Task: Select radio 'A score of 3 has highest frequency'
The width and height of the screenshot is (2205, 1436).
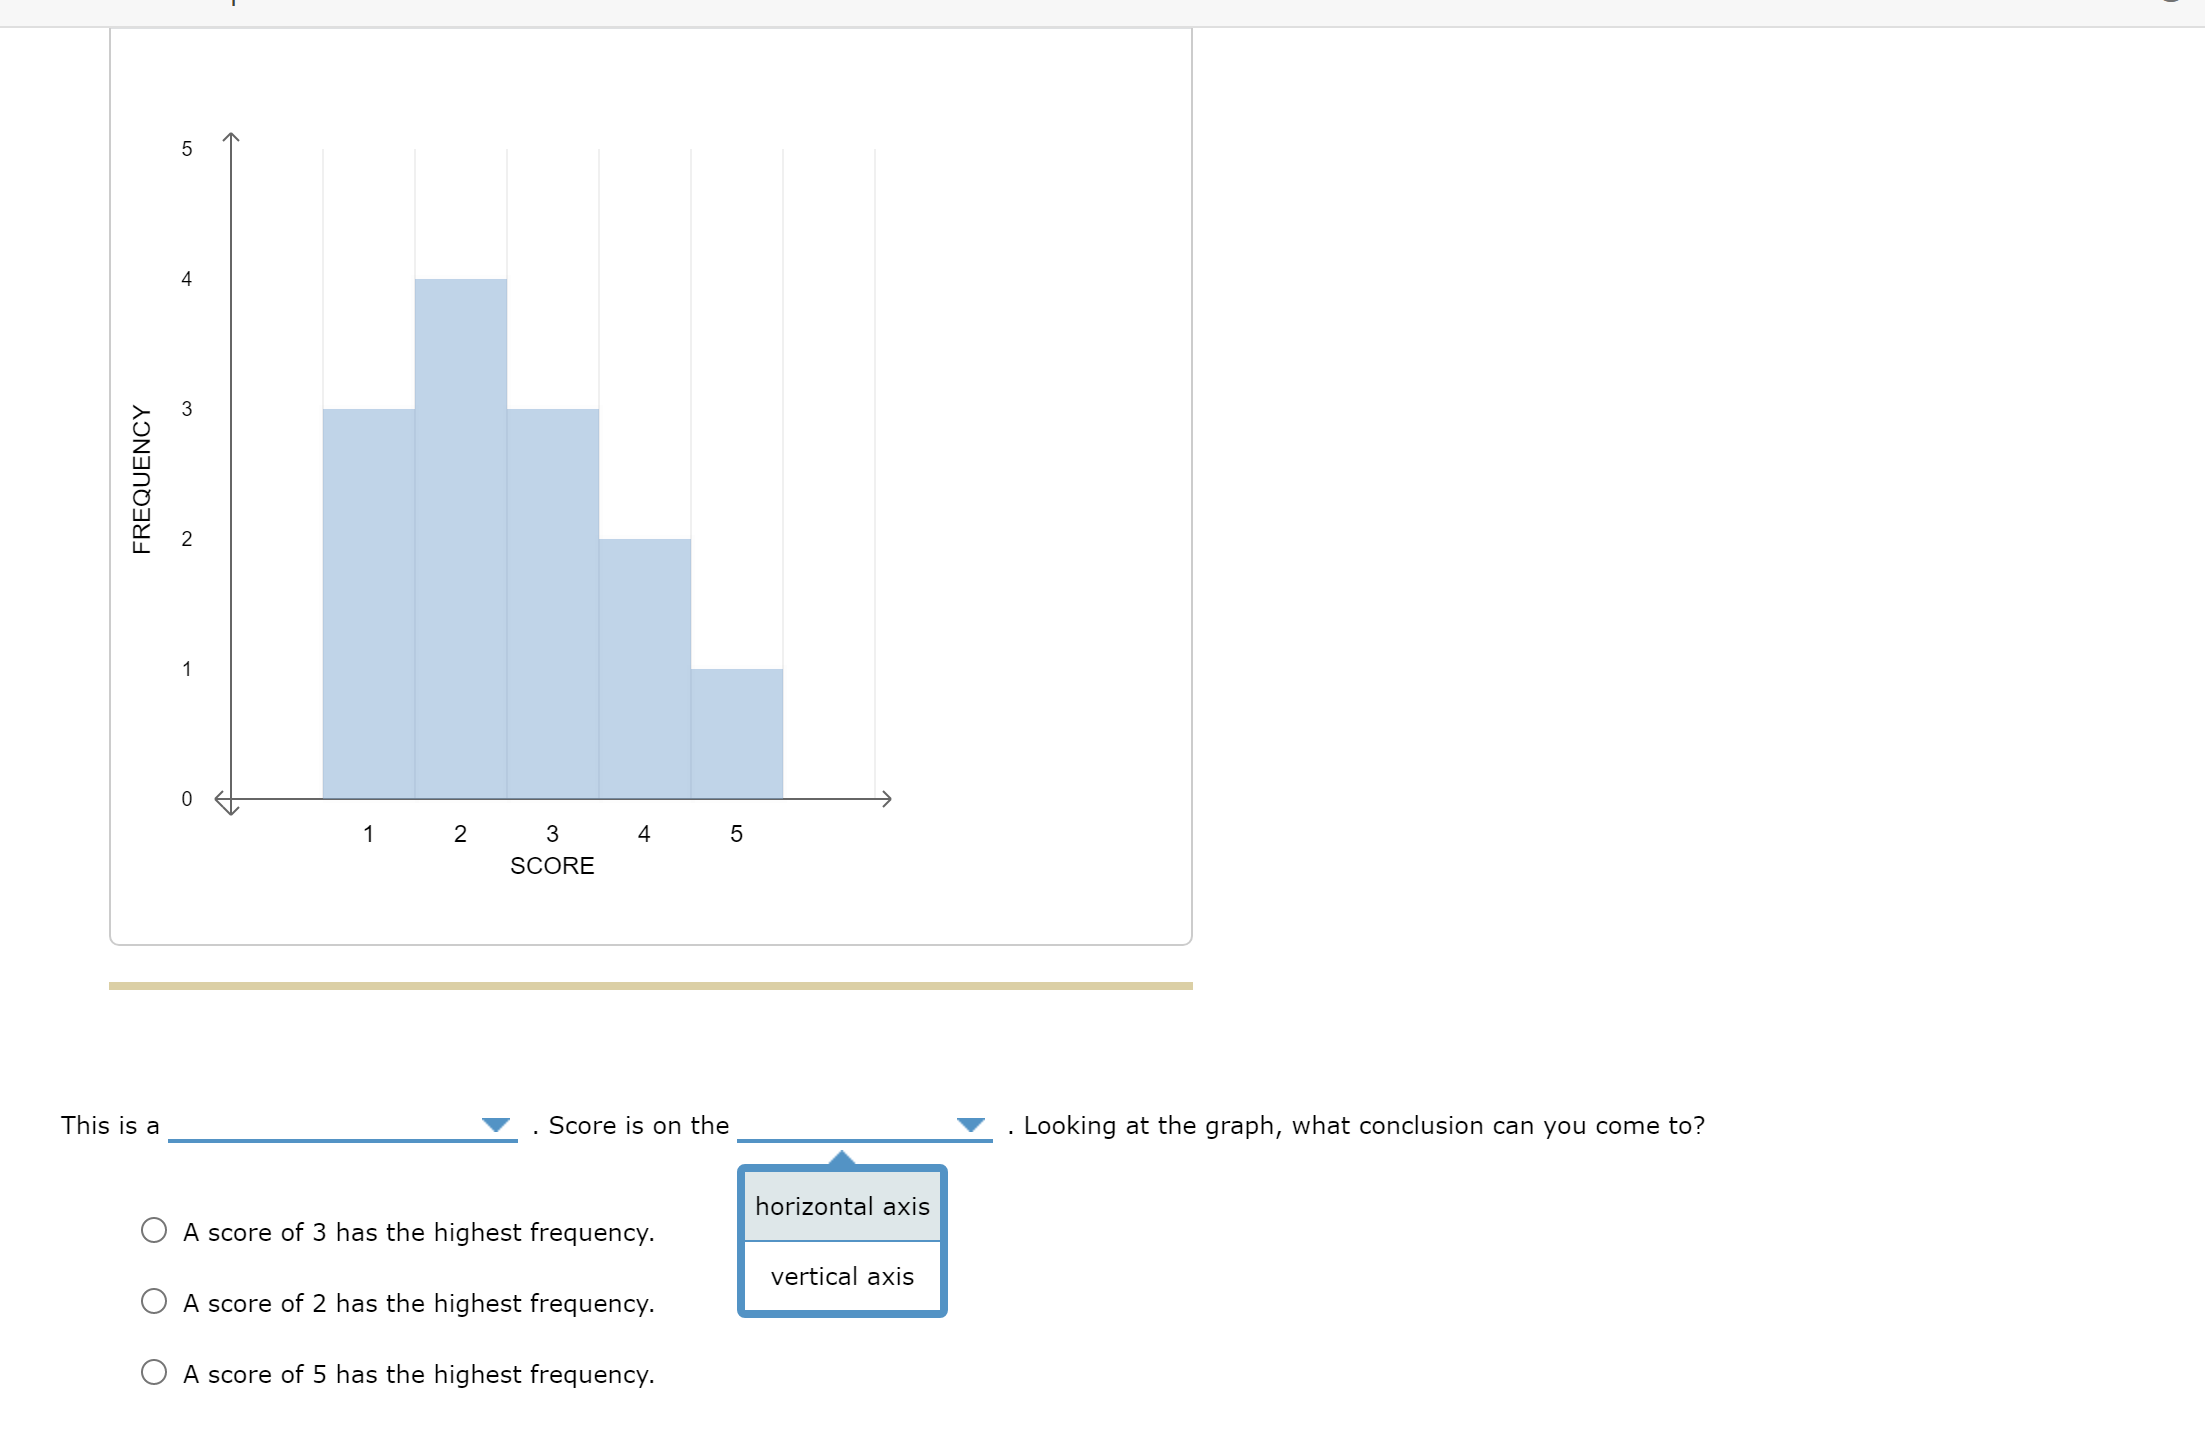Action: point(154,1230)
